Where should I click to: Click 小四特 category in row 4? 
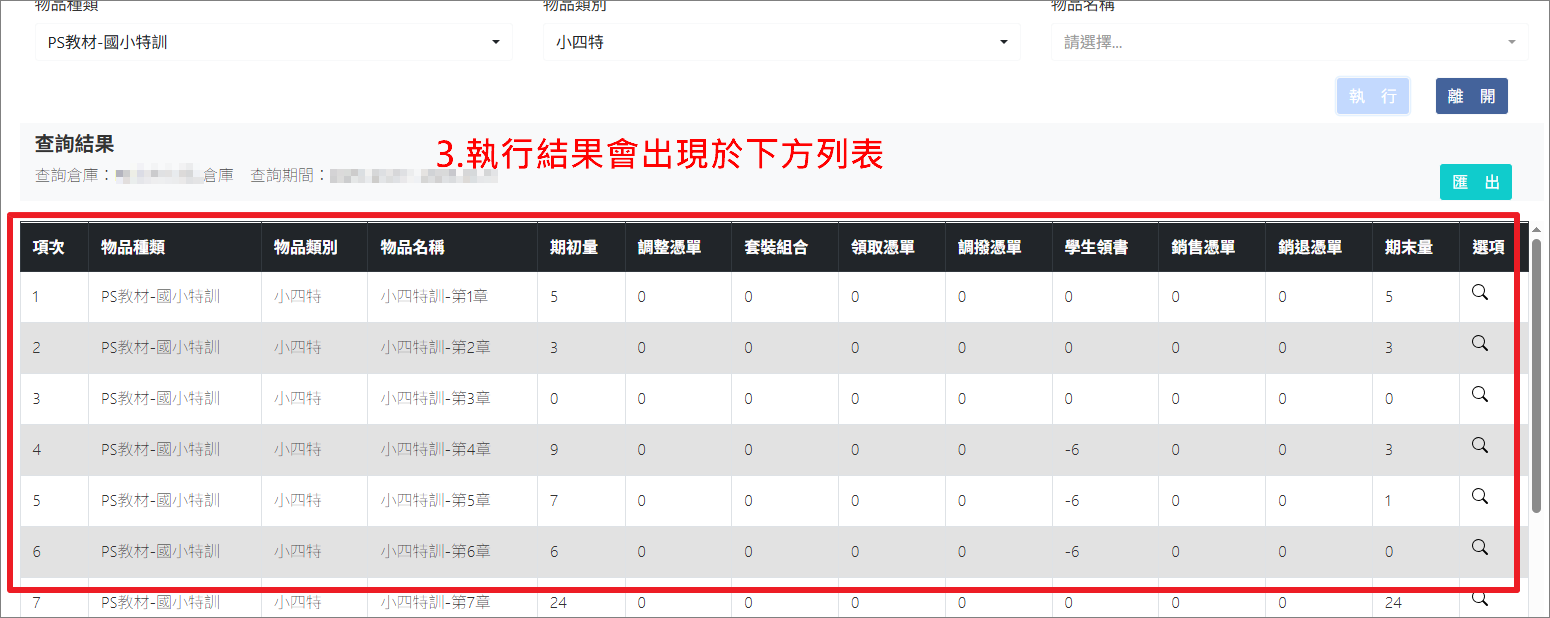click(298, 450)
